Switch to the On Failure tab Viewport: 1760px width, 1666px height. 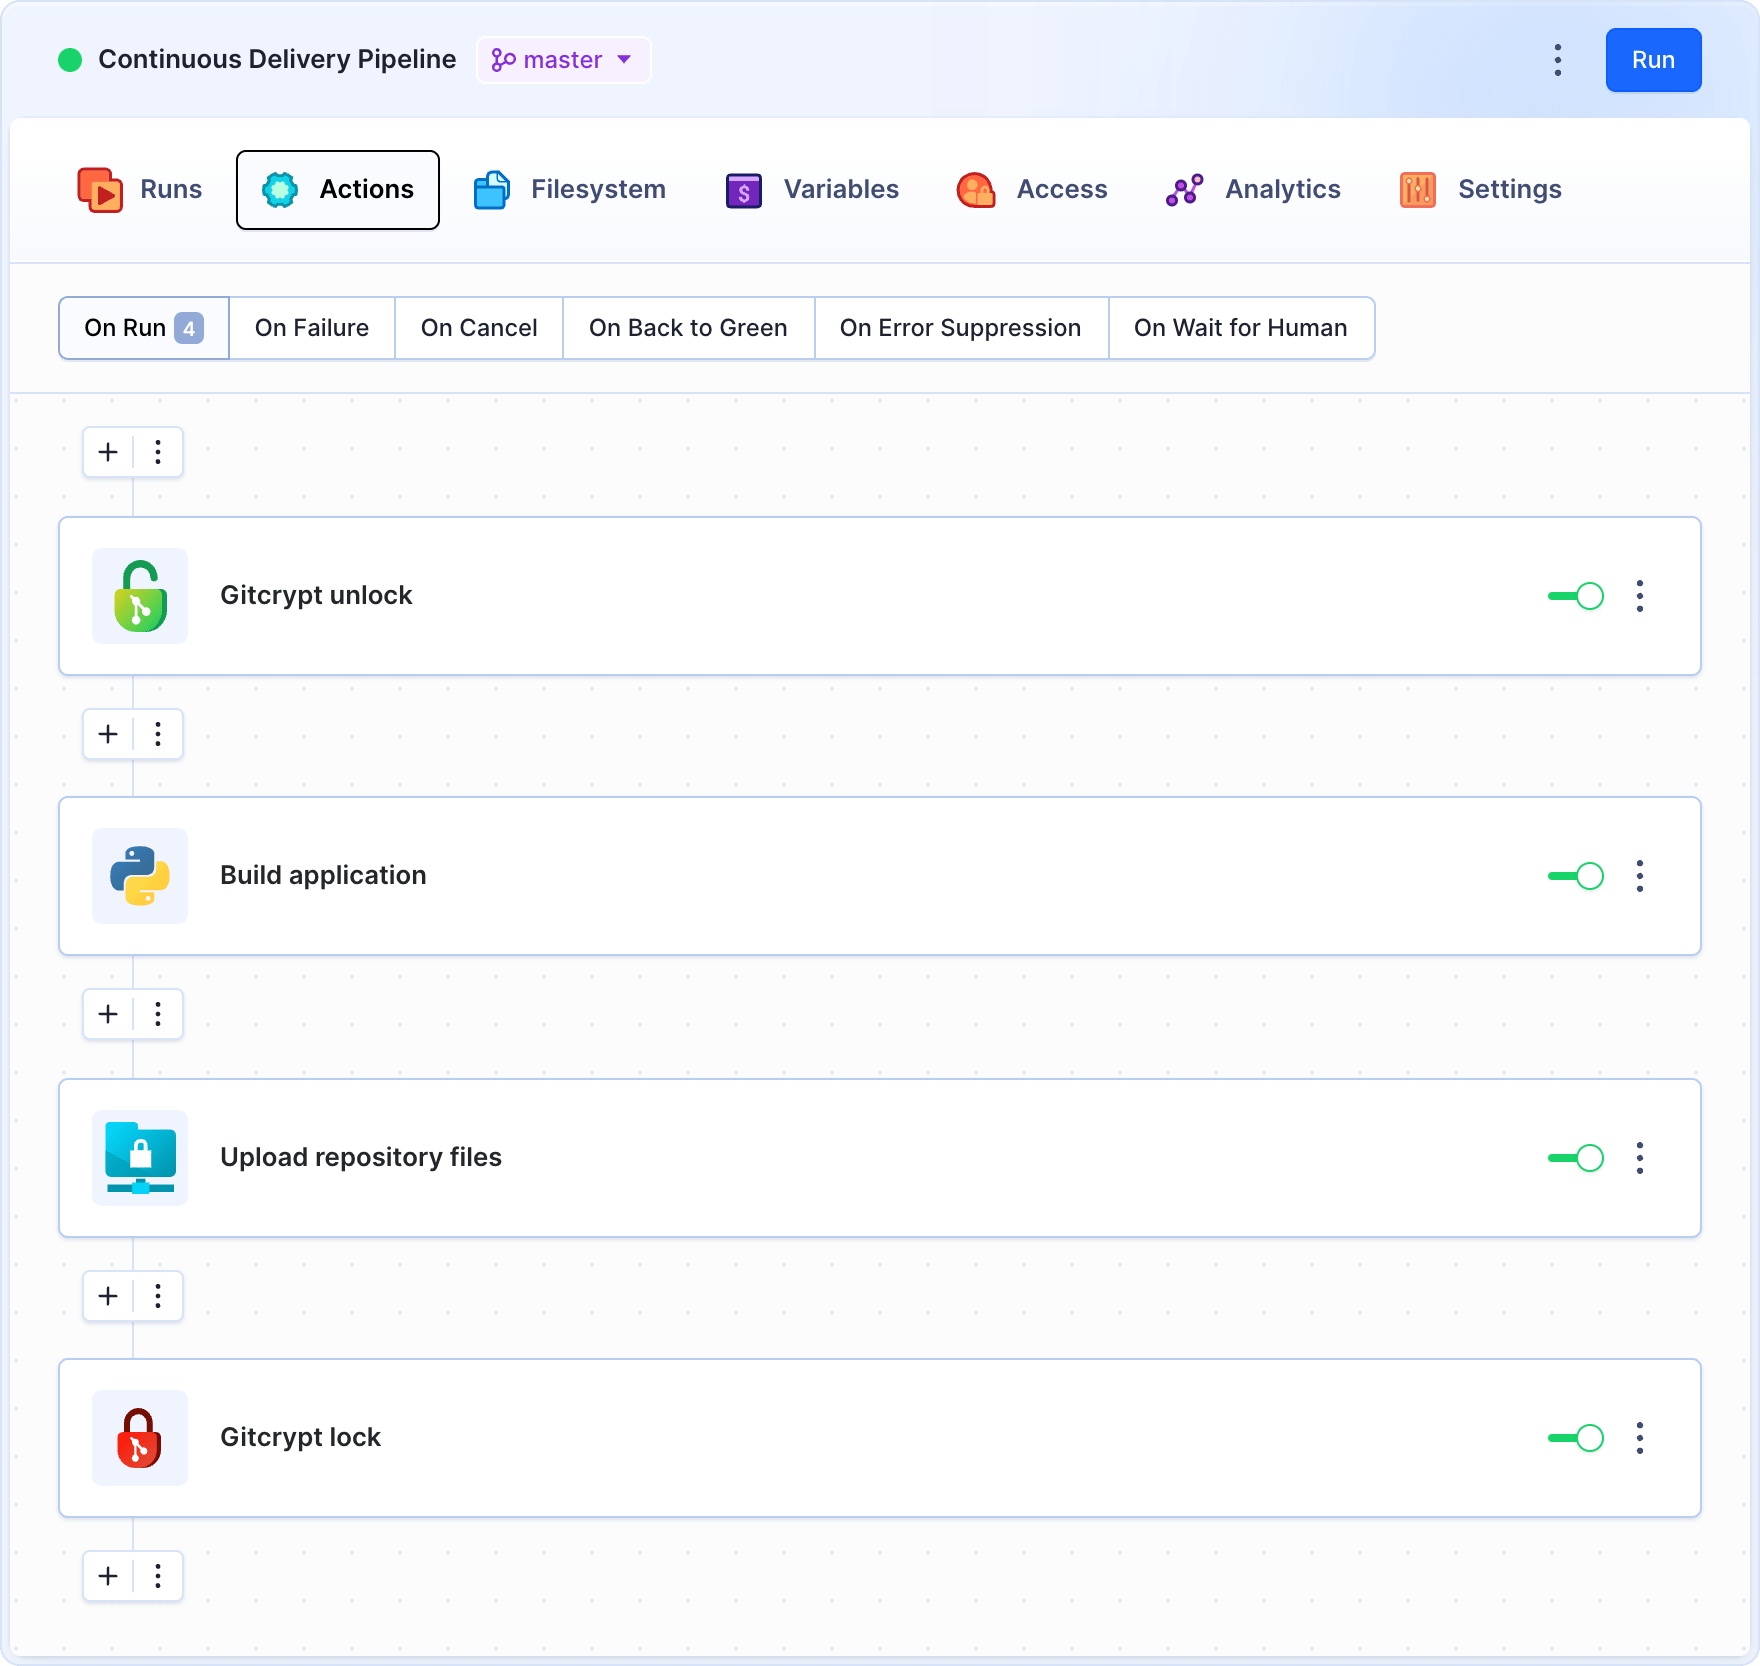click(312, 328)
